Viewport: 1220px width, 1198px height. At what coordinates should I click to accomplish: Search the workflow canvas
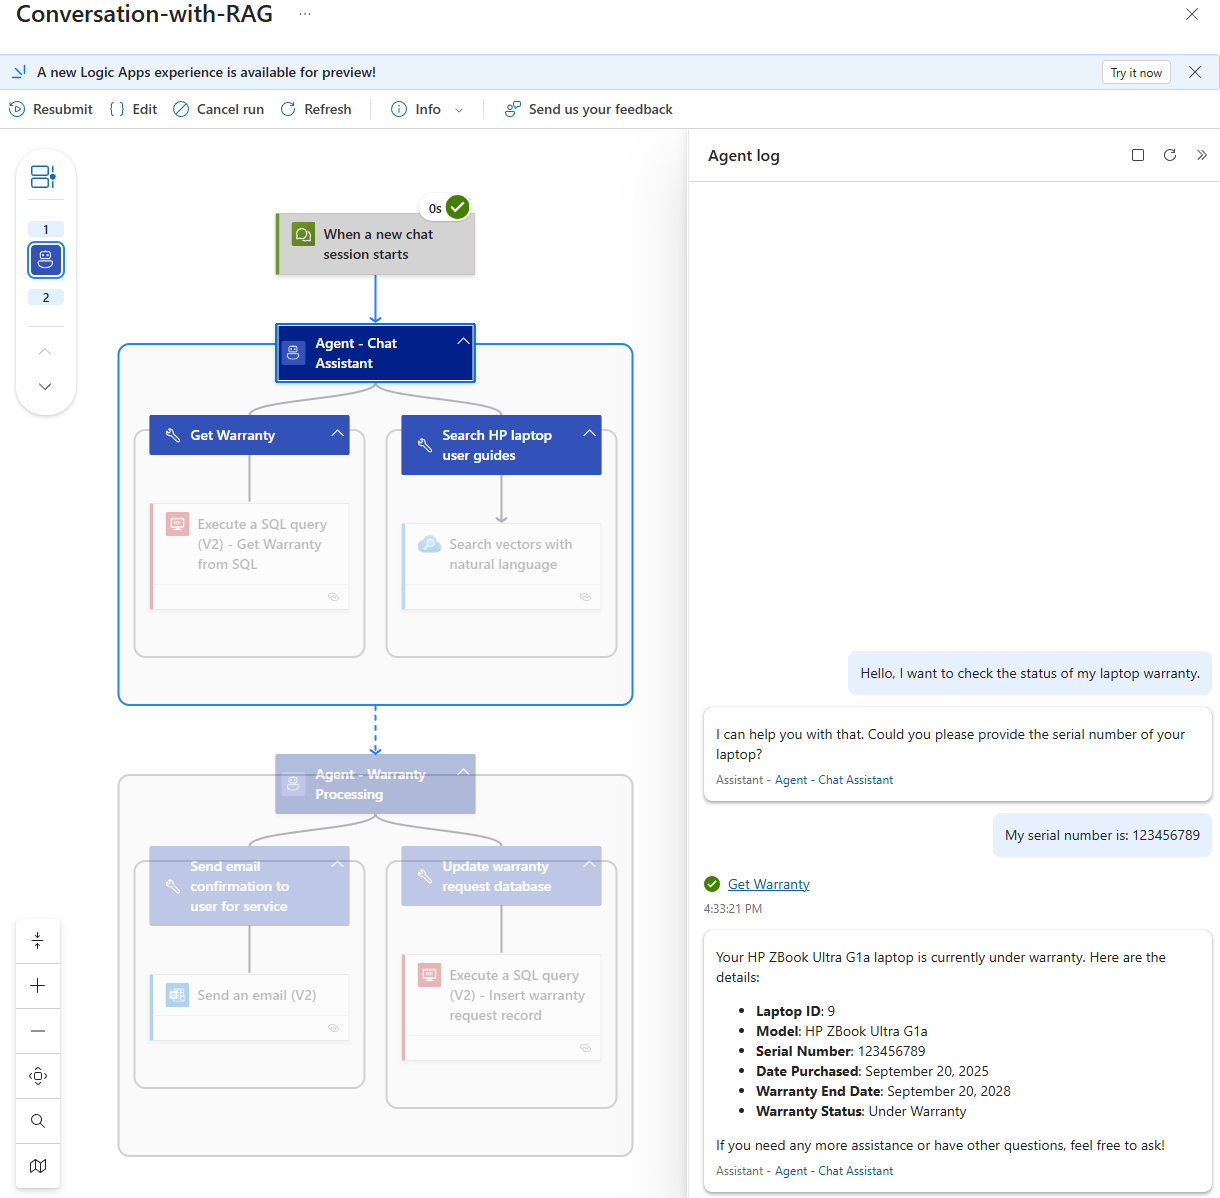[x=38, y=1121]
